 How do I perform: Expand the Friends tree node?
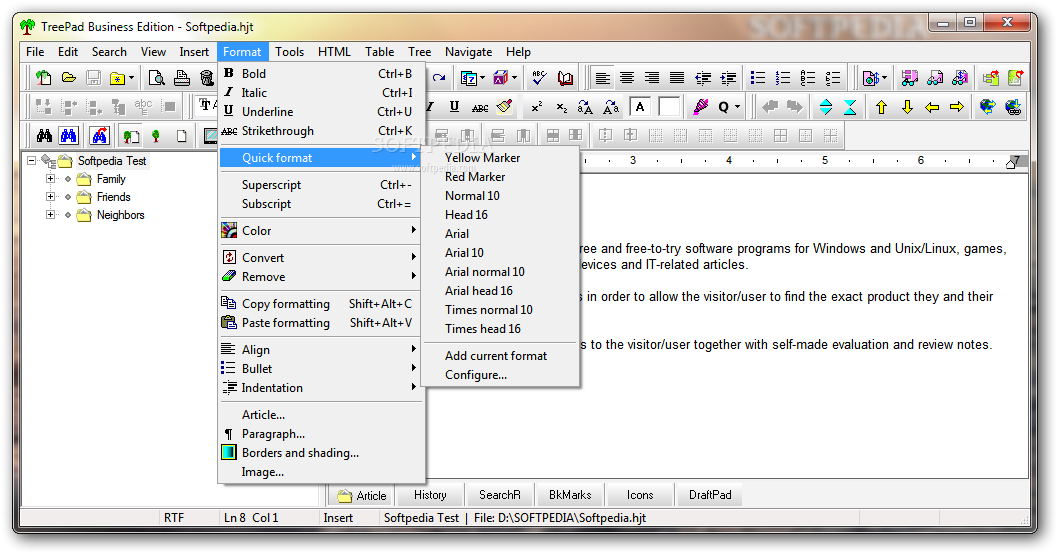coord(51,196)
